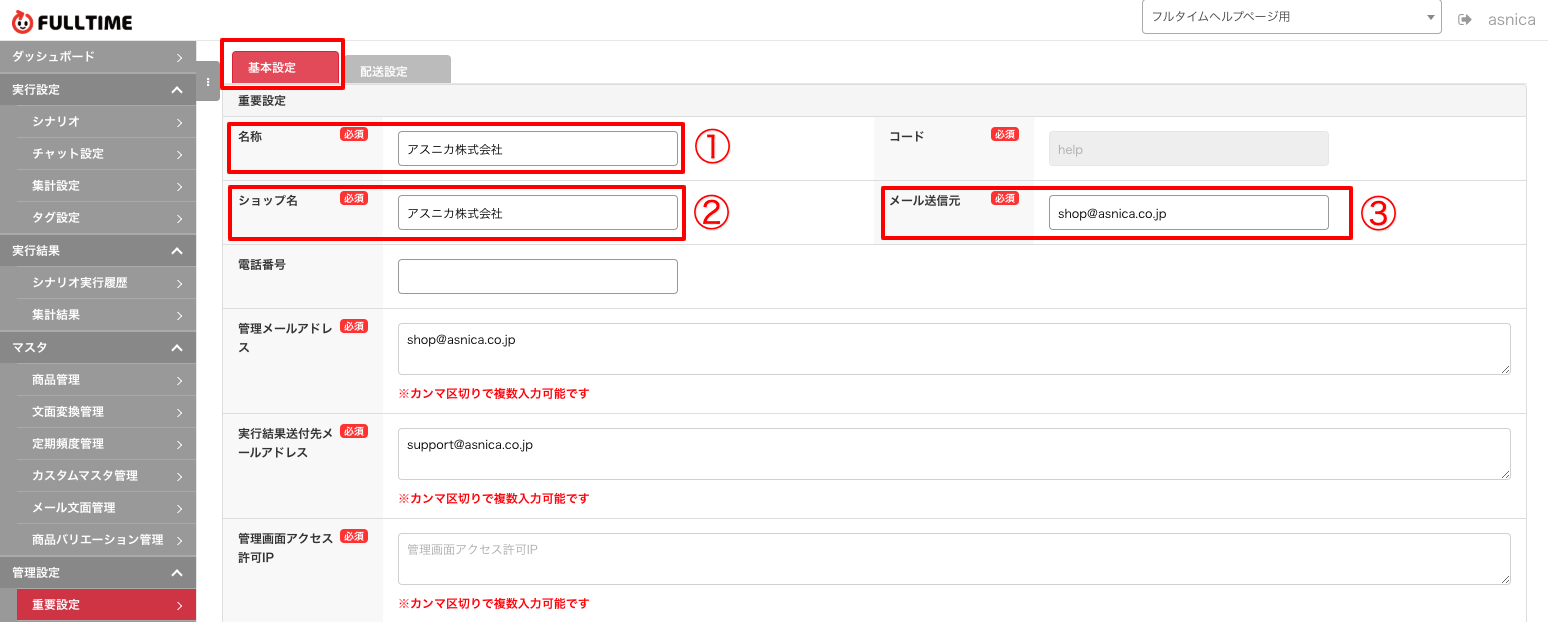Screen dimensions: 1548x622
Task: Click the 必須 badge next to コード
Action: tap(1005, 134)
